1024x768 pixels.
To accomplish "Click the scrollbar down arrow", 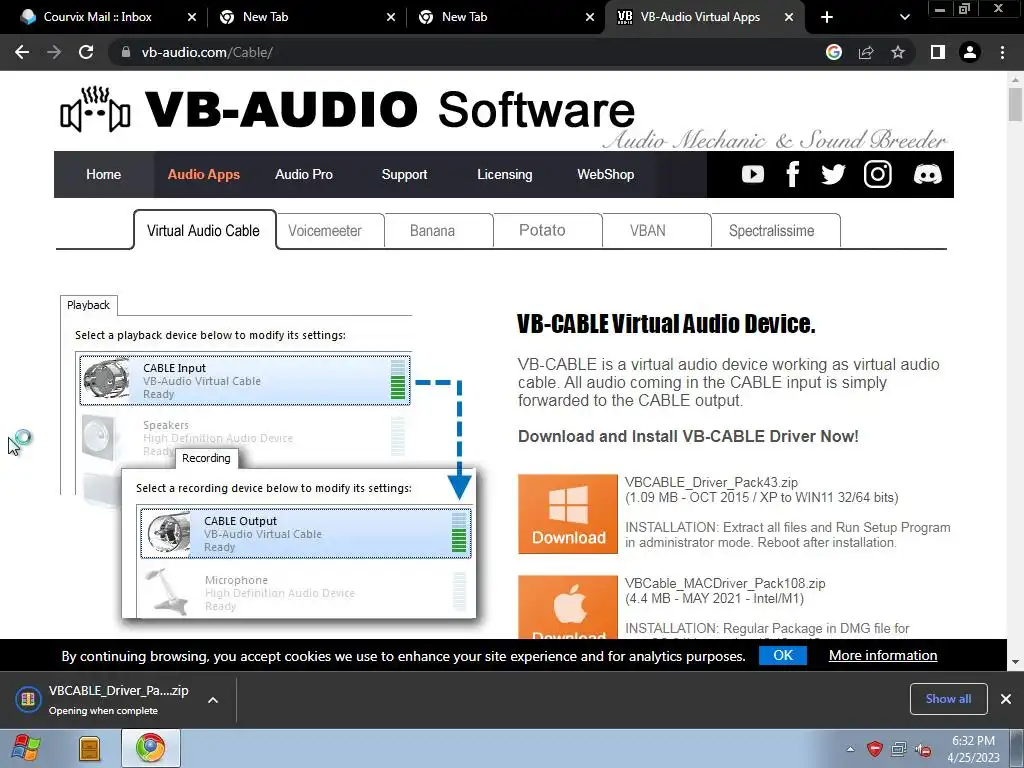I will [x=1015, y=662].
